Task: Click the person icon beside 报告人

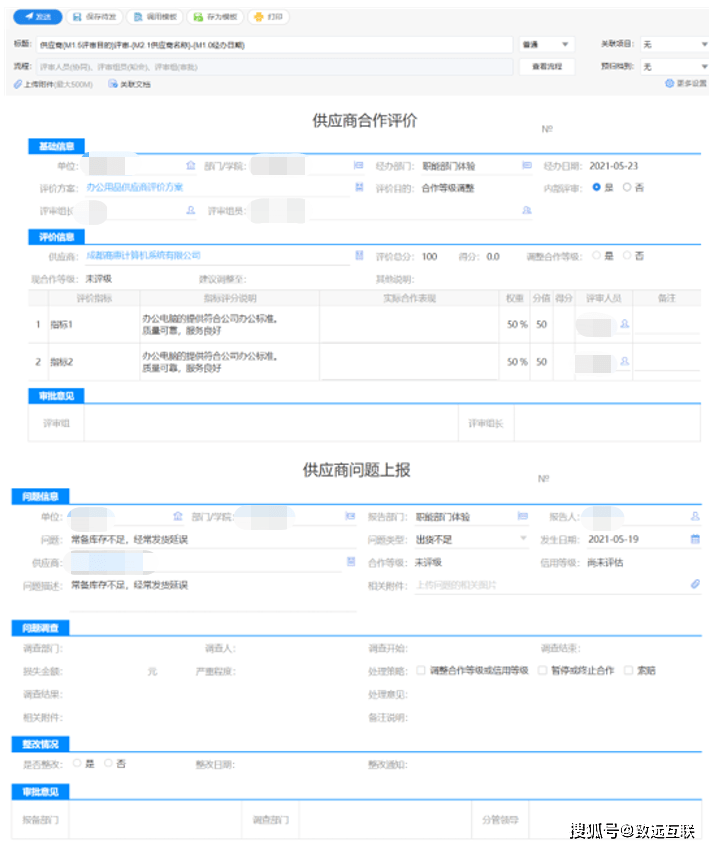Action: (x=695, y=517)
